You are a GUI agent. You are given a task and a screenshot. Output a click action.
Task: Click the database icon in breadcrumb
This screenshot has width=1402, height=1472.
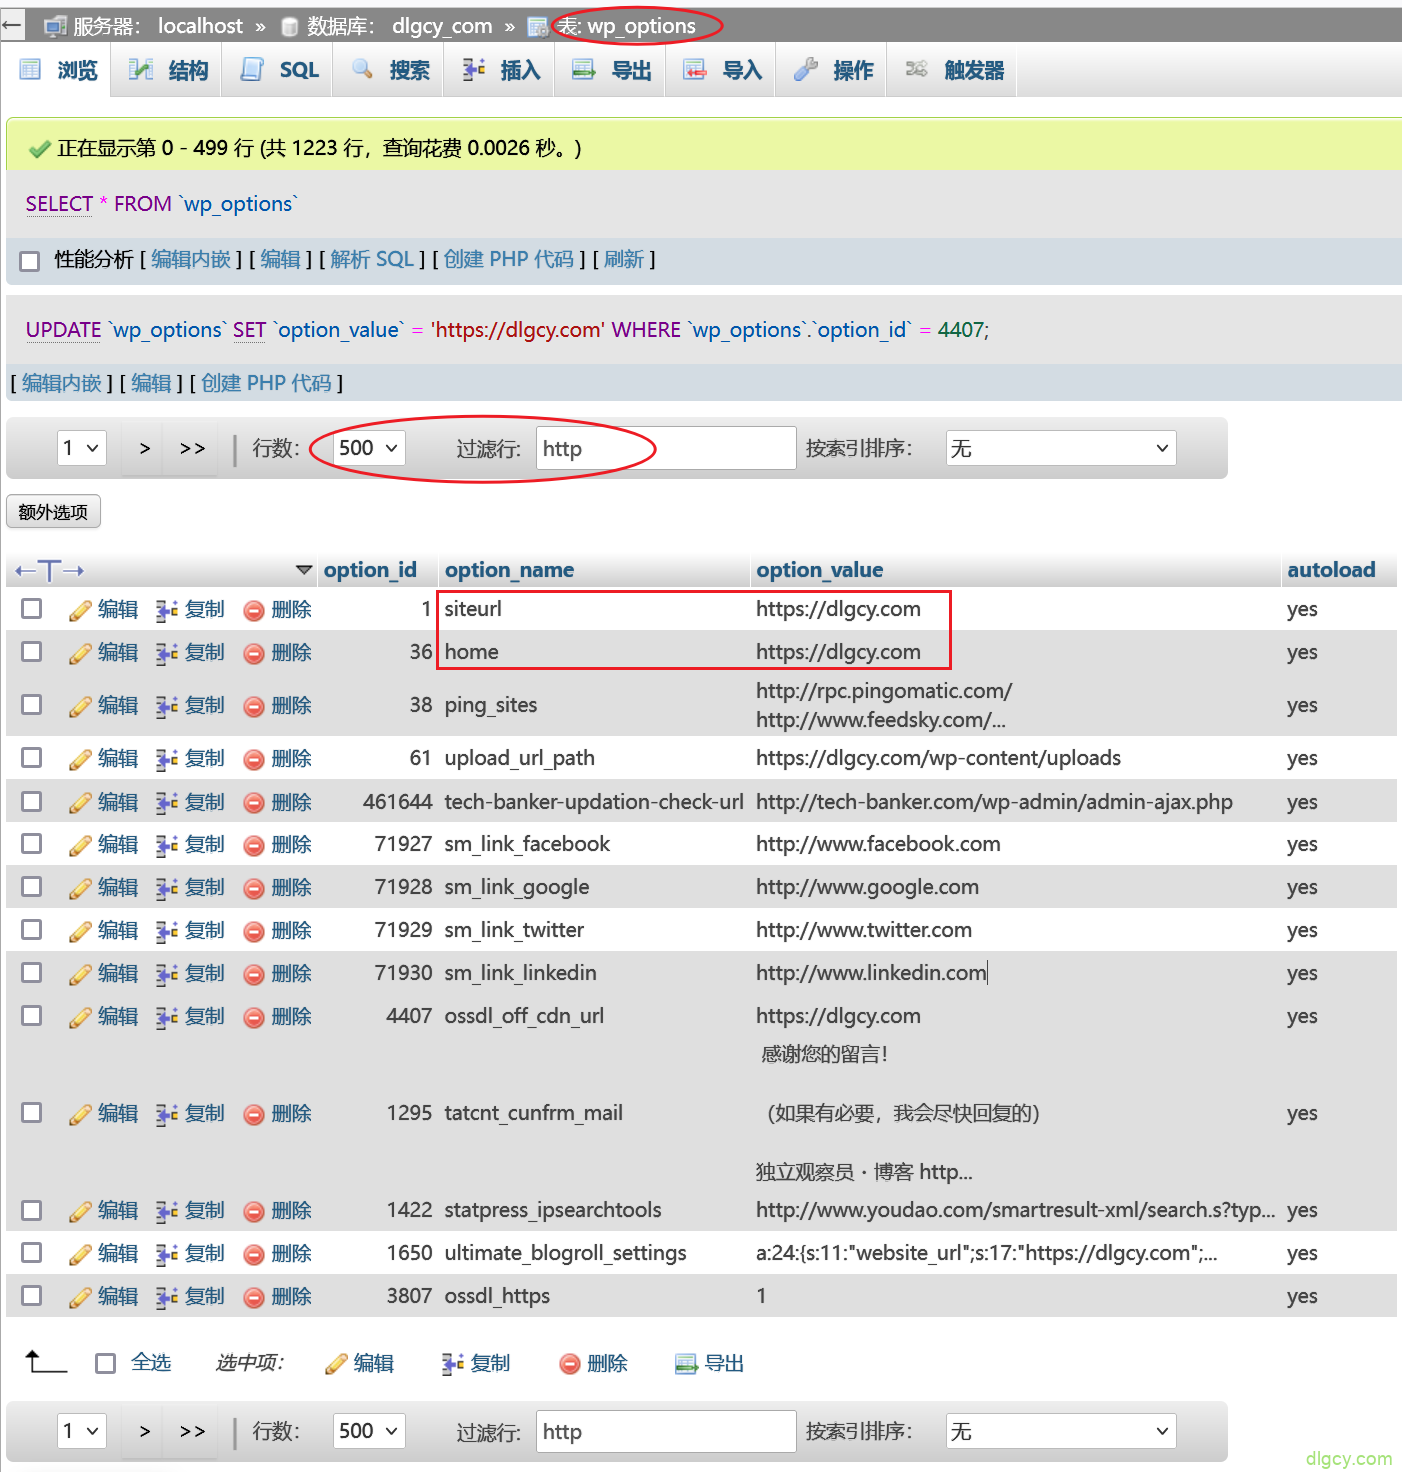(290, 27)
